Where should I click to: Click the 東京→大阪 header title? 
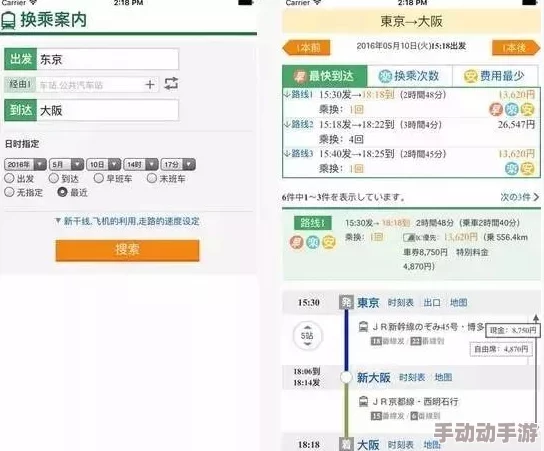(x=411, y=22)
